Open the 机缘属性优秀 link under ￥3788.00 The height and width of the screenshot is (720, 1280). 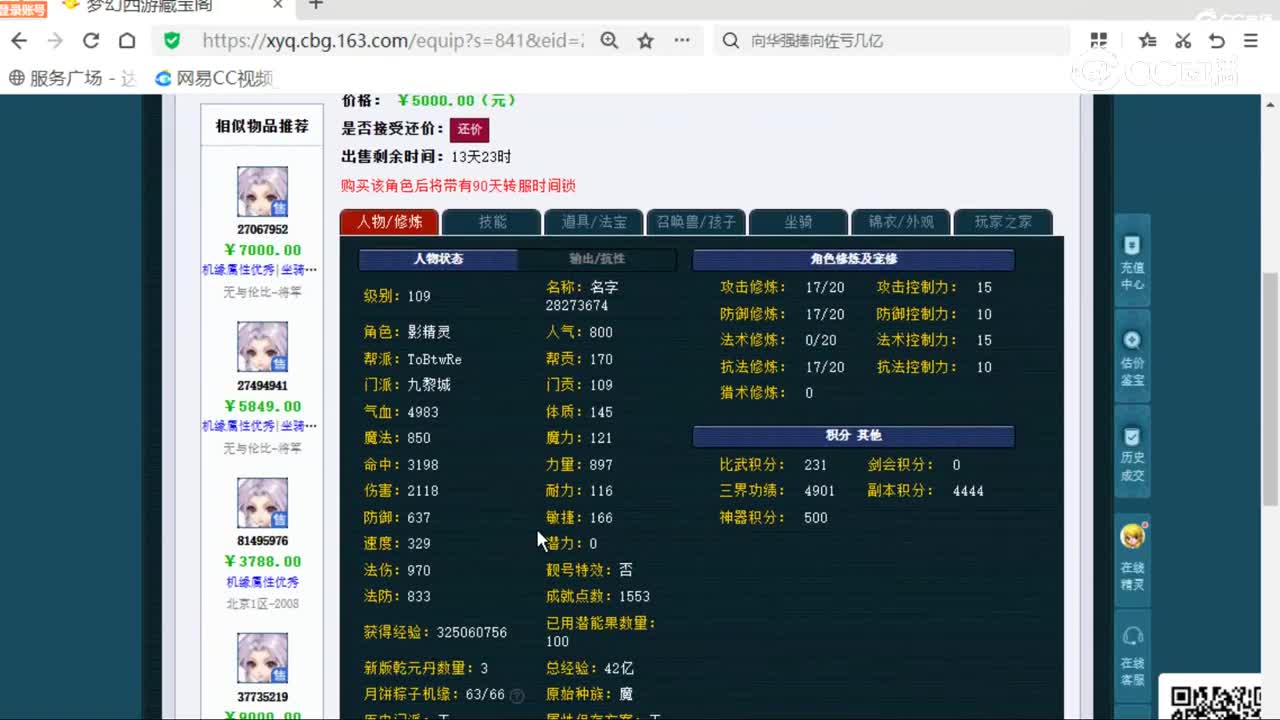pyautogui.click(x=262, y=582)
